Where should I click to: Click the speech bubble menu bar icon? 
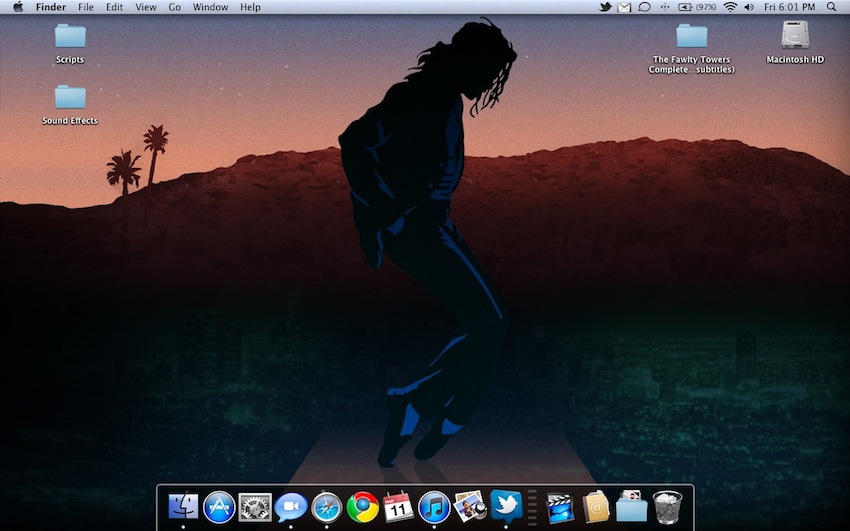(x=644, y=7)
